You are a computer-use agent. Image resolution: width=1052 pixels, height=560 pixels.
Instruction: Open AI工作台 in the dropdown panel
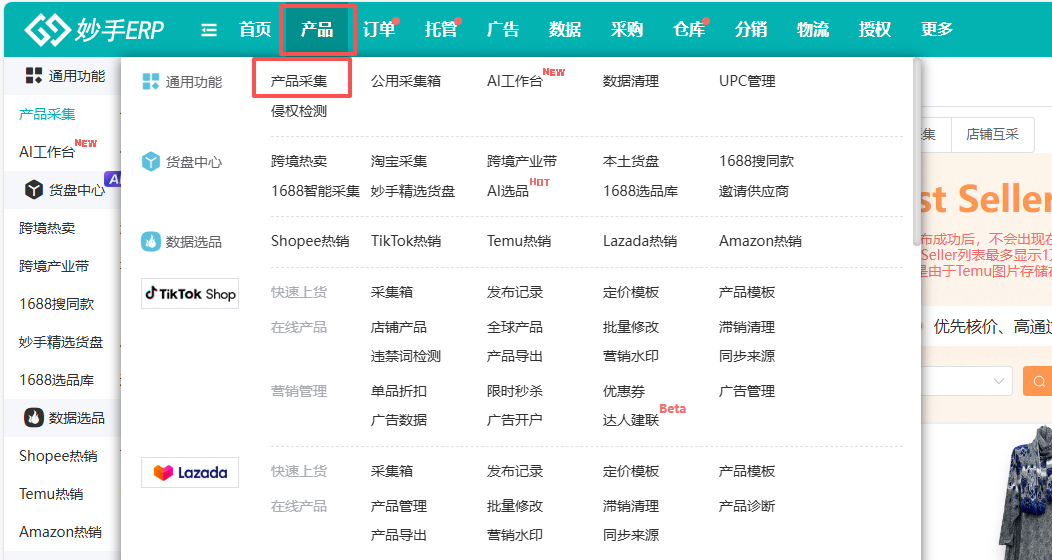(515, 81)
